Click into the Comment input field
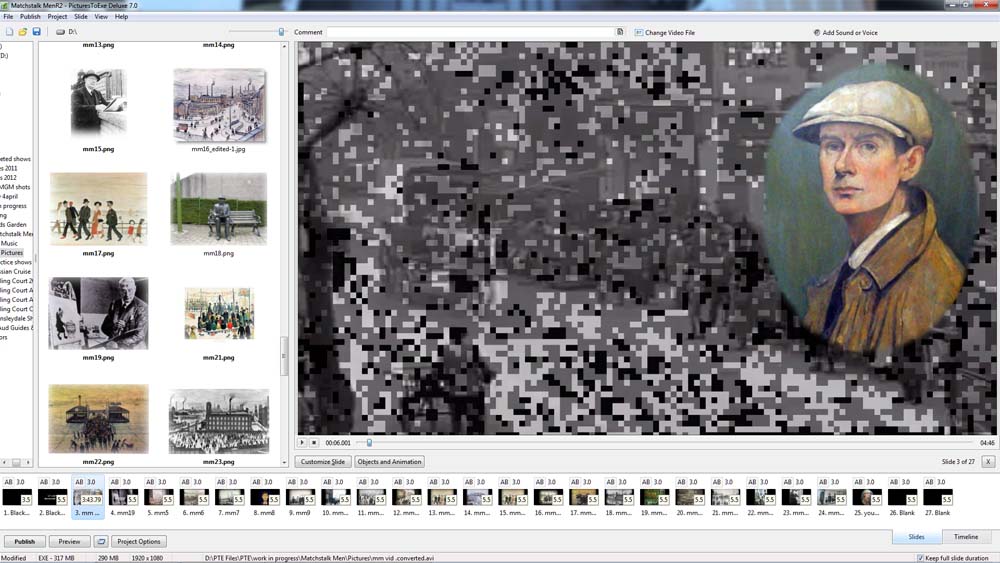The width and height of the screenshot is (1000, 563). point(471,32)
